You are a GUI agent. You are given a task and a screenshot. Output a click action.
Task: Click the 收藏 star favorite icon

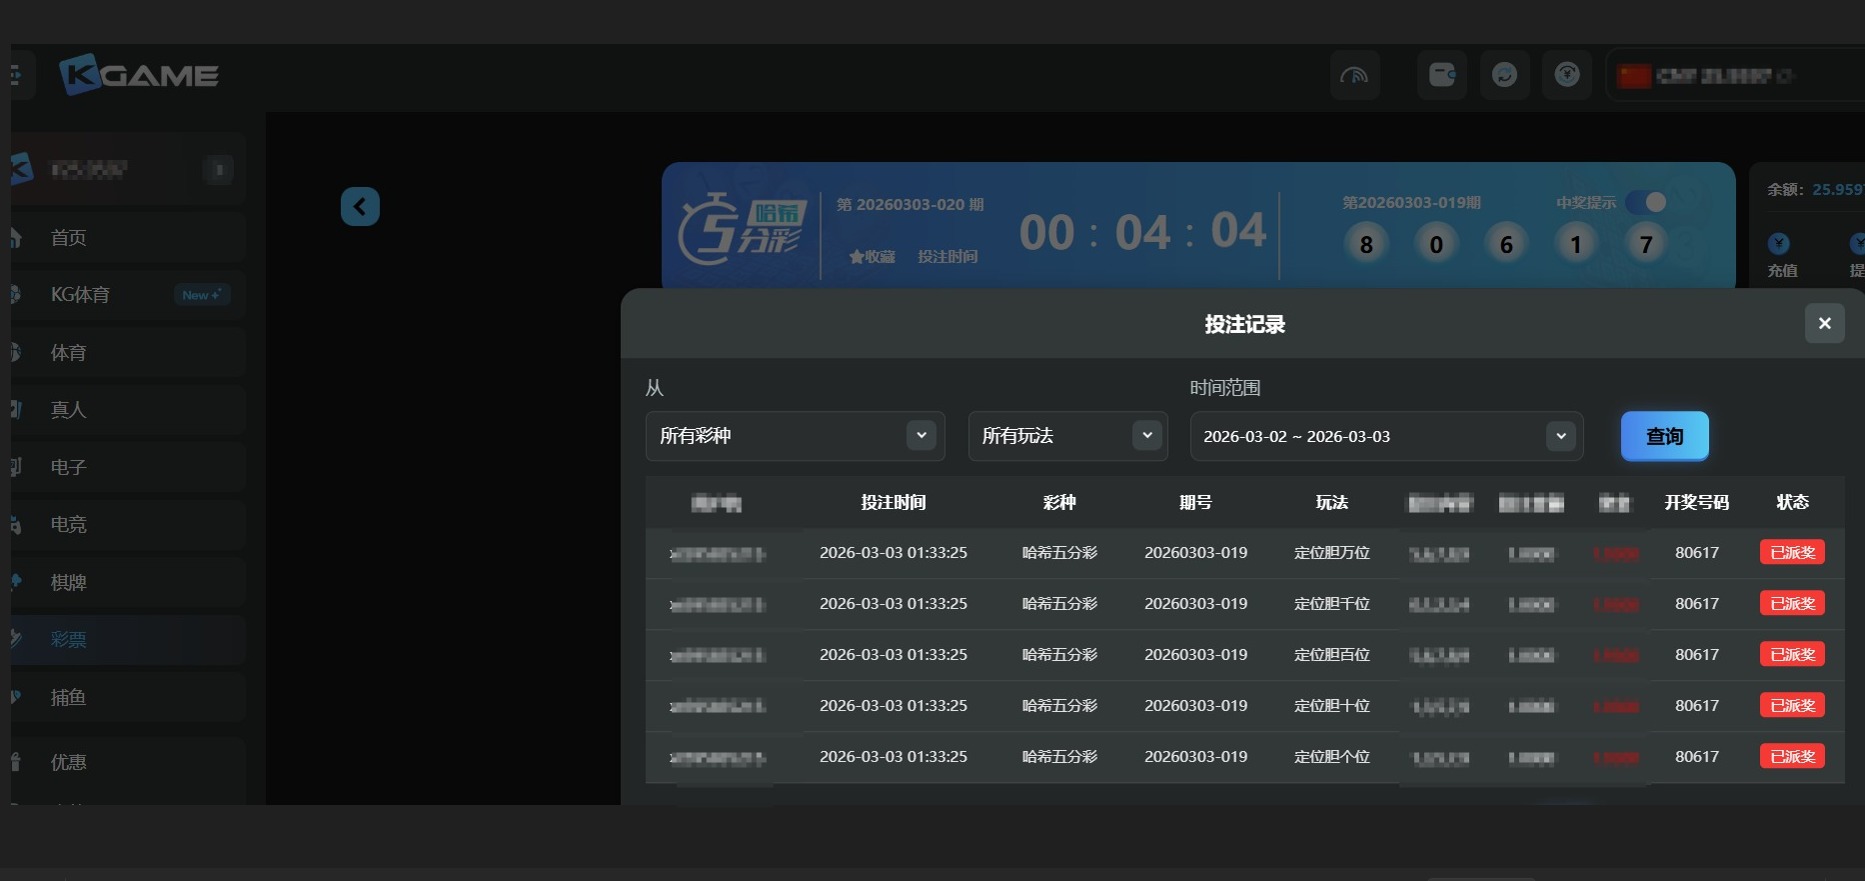click(857, 257)
